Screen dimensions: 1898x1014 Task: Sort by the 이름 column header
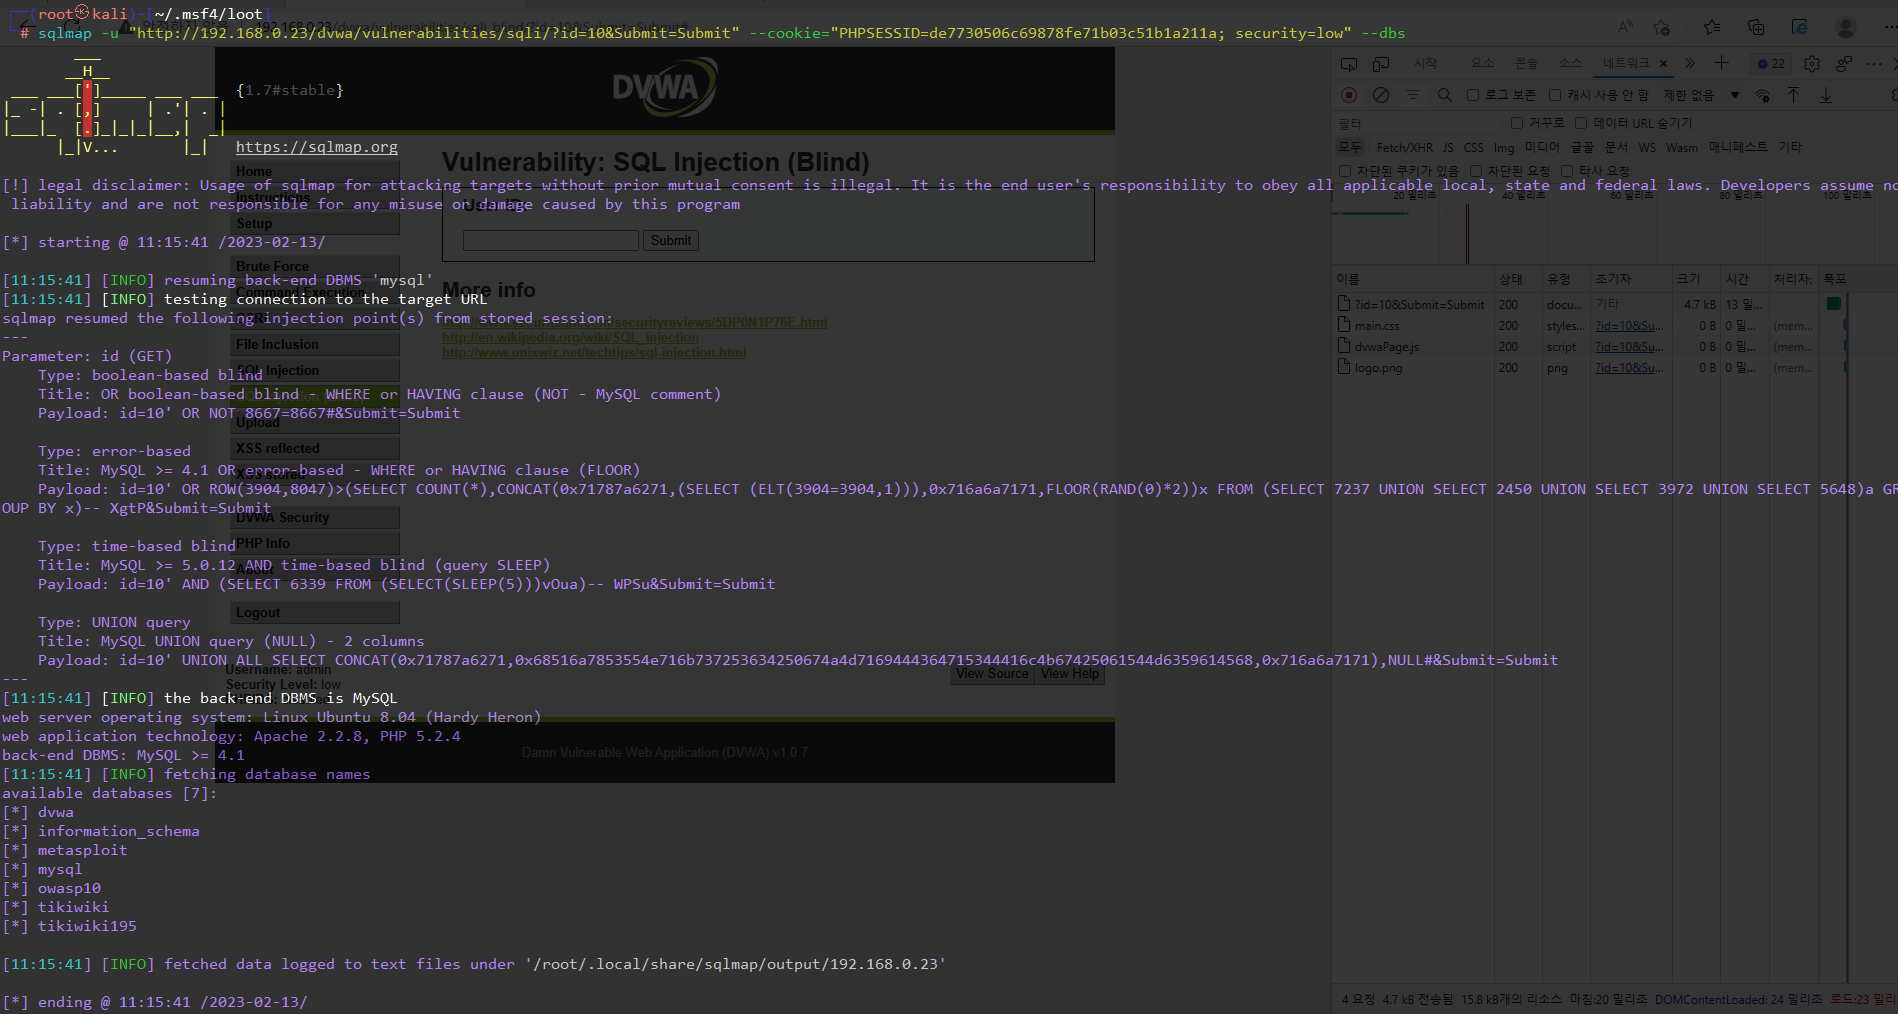tap(1412, 279)
